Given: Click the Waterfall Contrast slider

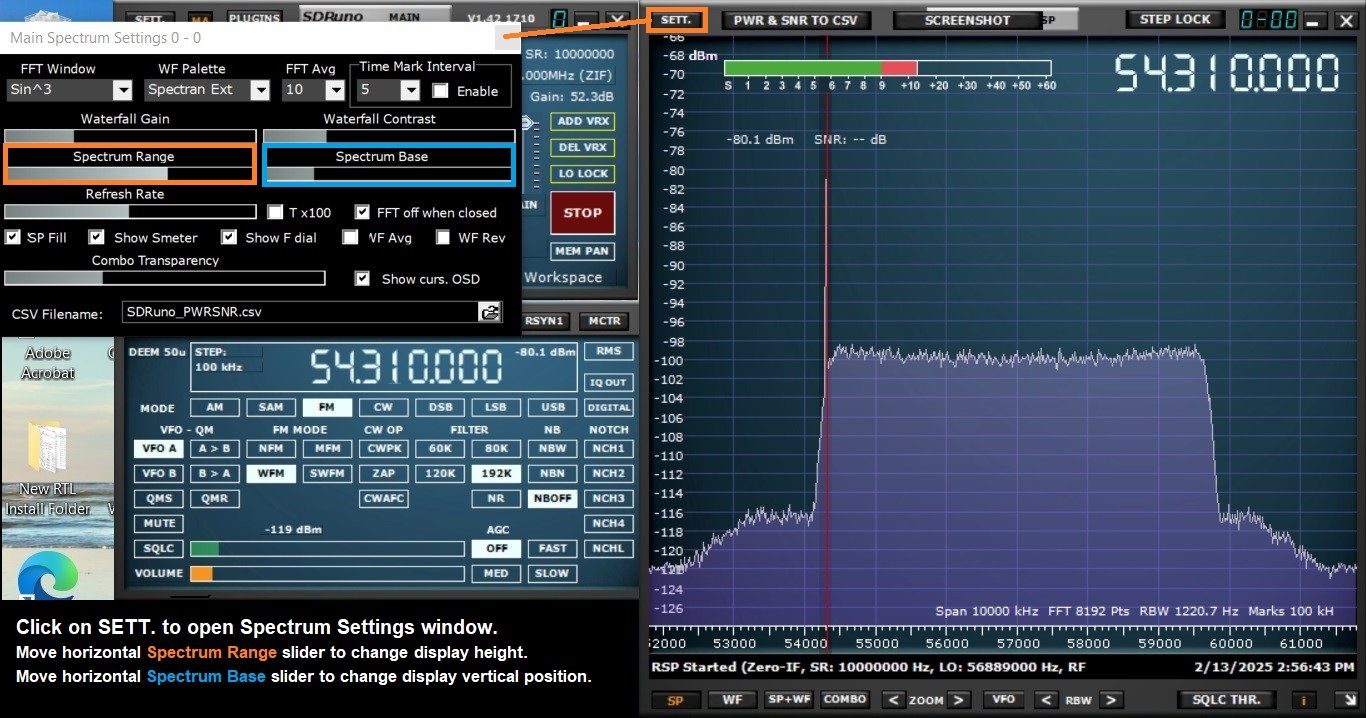Looking at the screenshot, I should 389,135.
